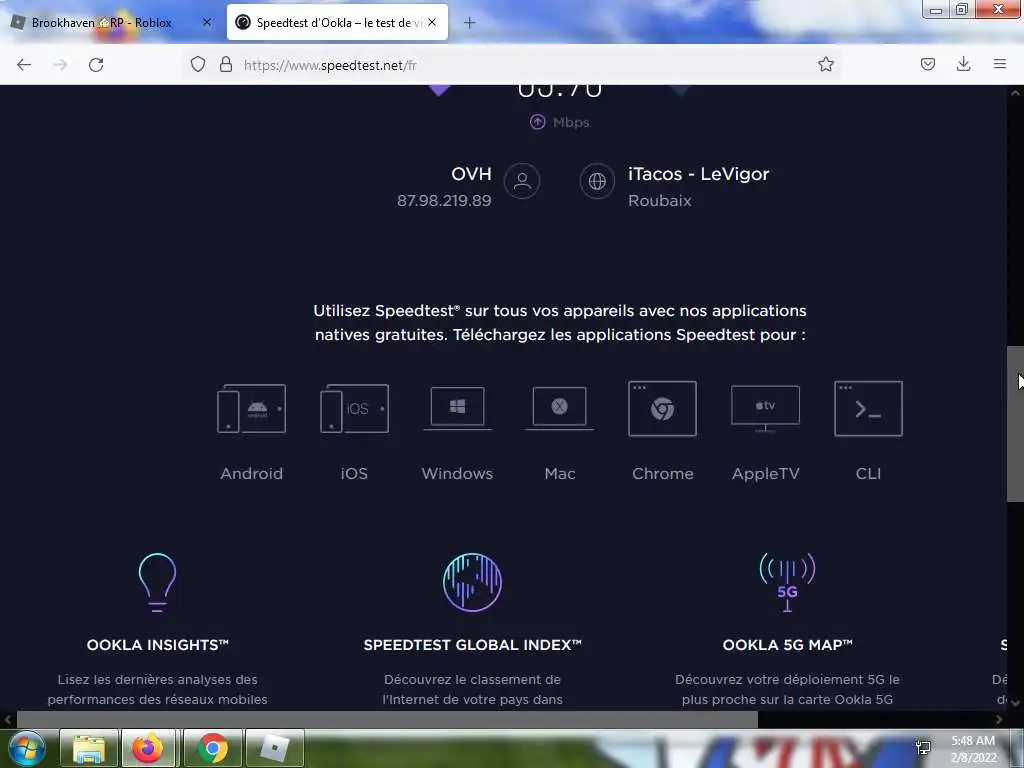Open the OOKLA INSIGHTS heading link
1024x768 pixels.
157,645
